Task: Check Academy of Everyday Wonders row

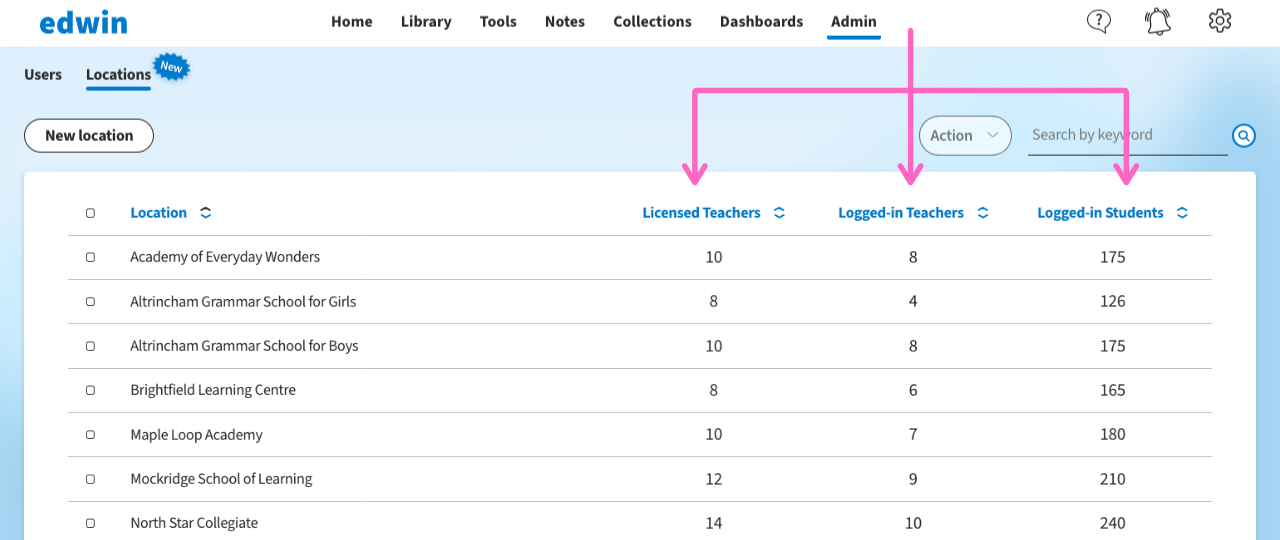Action: pos(90,257)
